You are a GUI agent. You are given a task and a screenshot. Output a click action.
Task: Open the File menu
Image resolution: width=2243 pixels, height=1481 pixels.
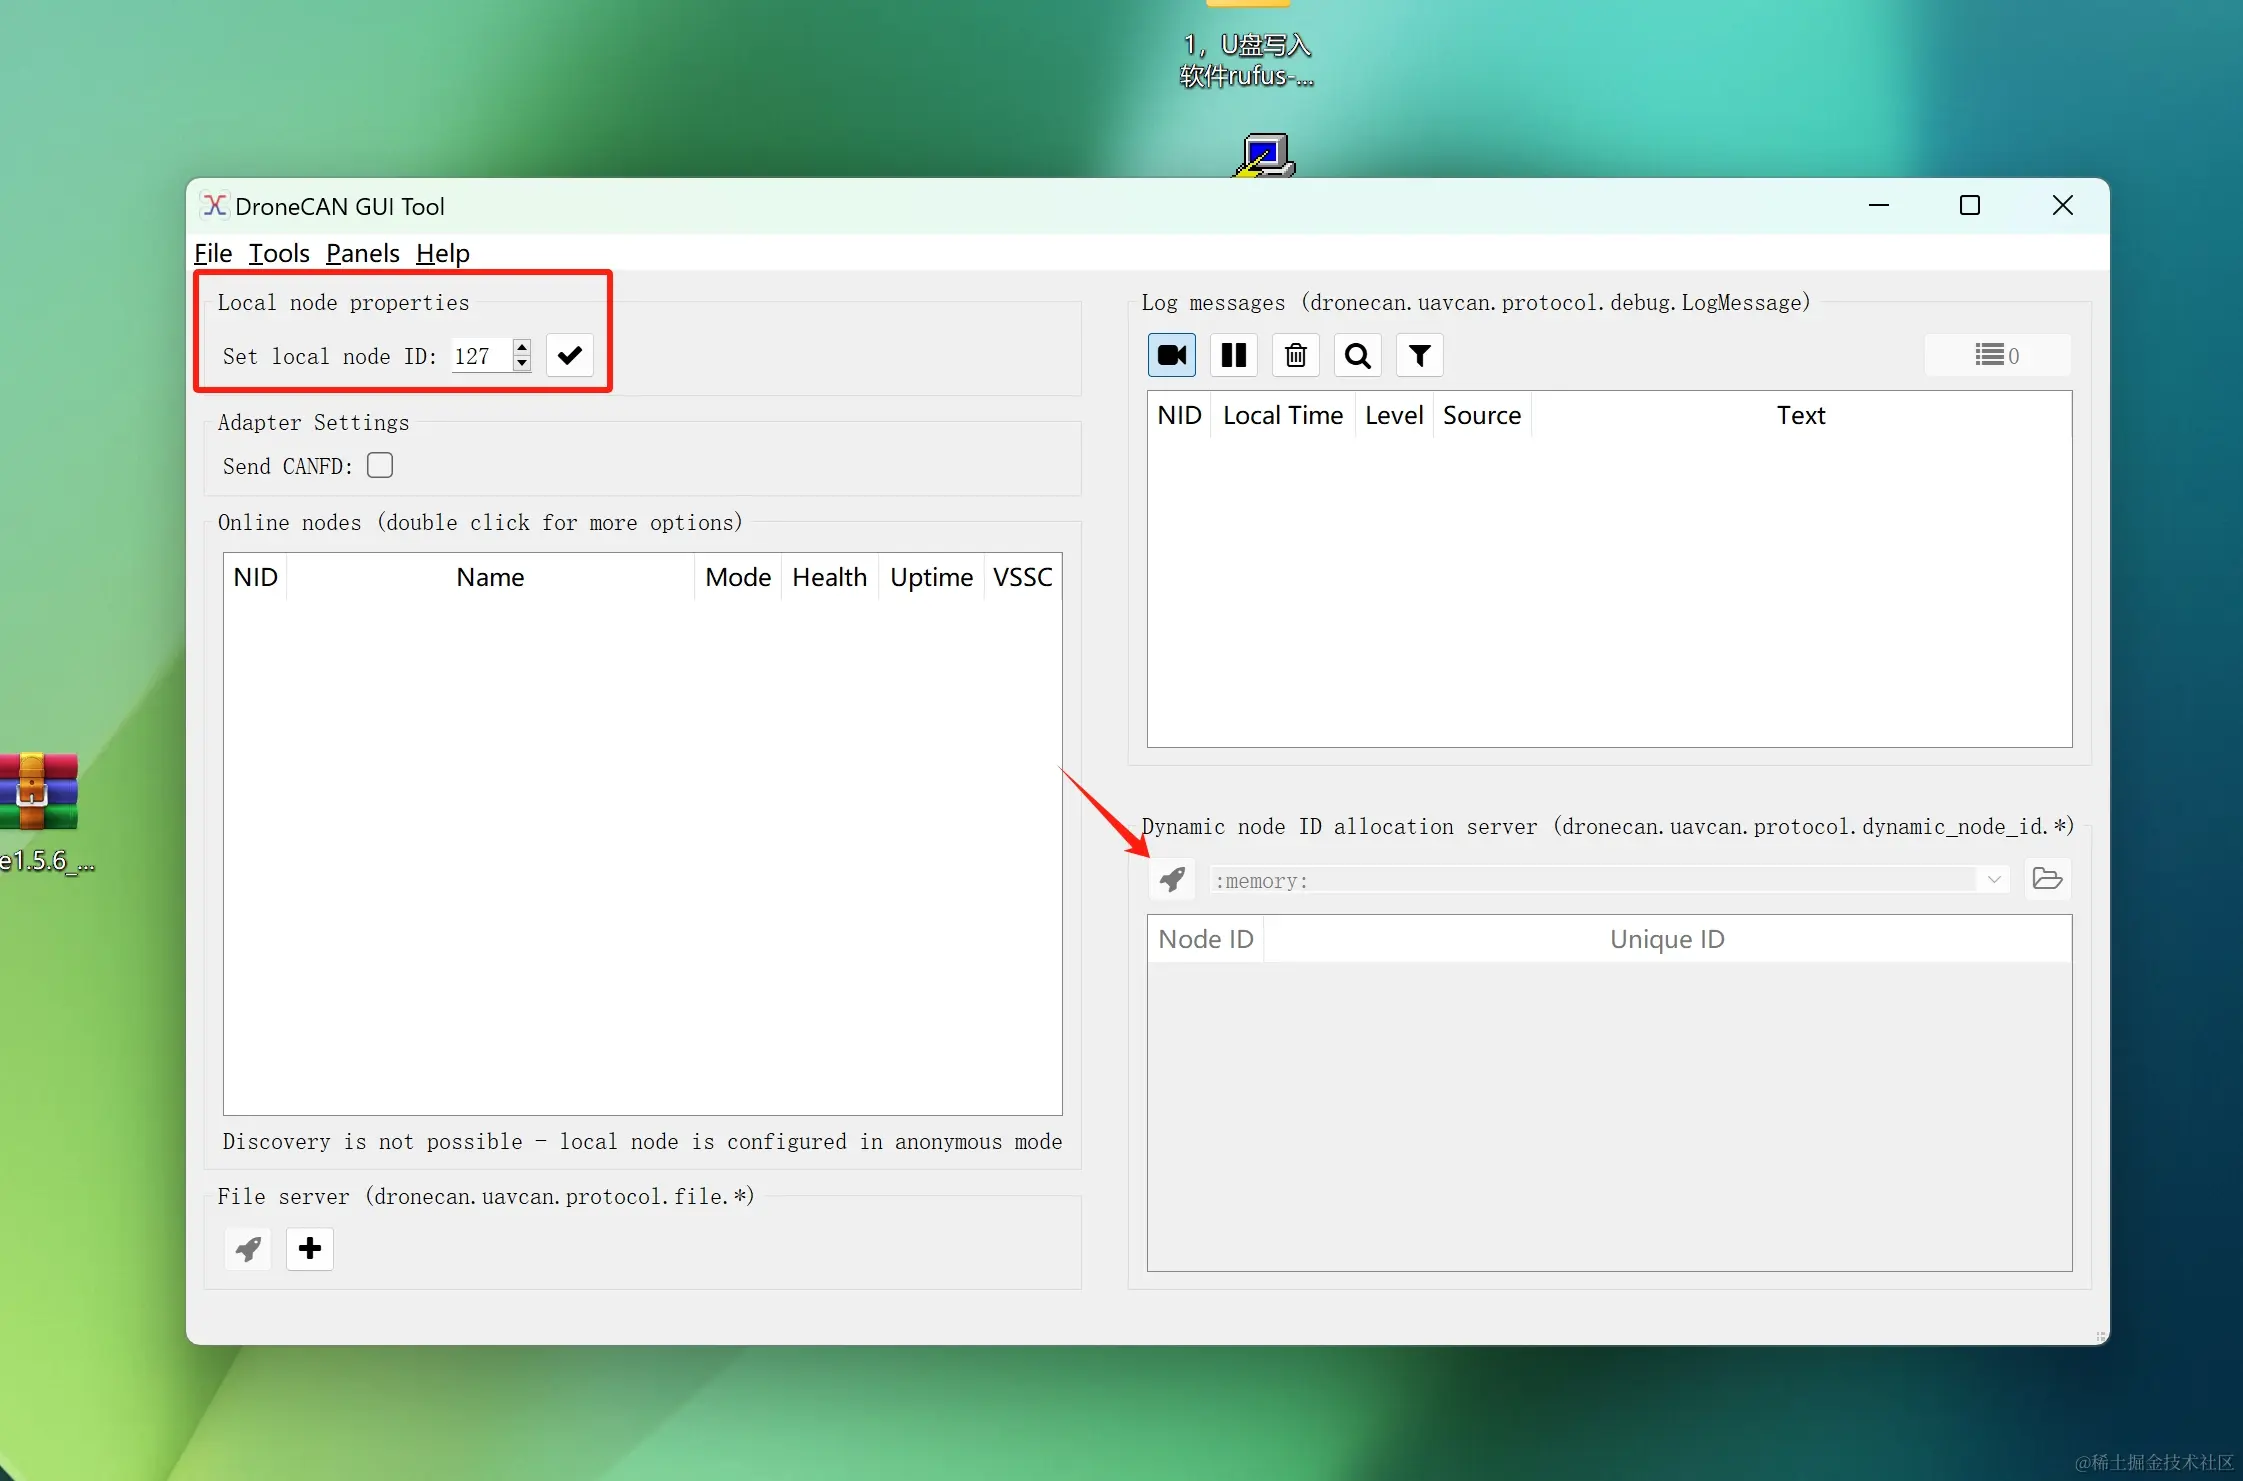[x=213, y=253]
